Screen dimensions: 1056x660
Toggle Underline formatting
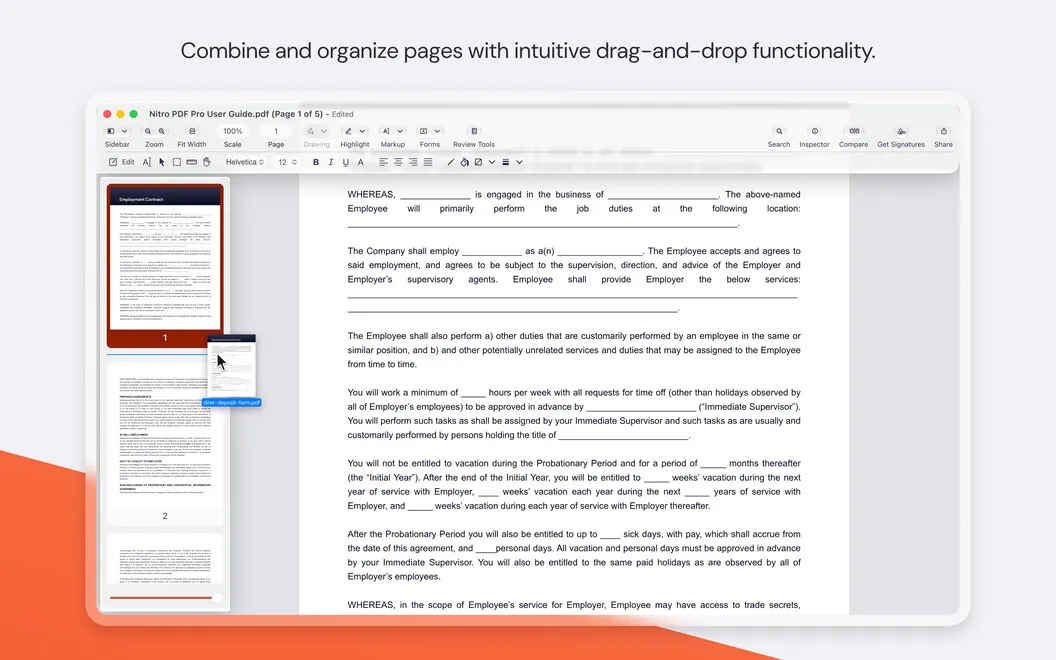345,162
